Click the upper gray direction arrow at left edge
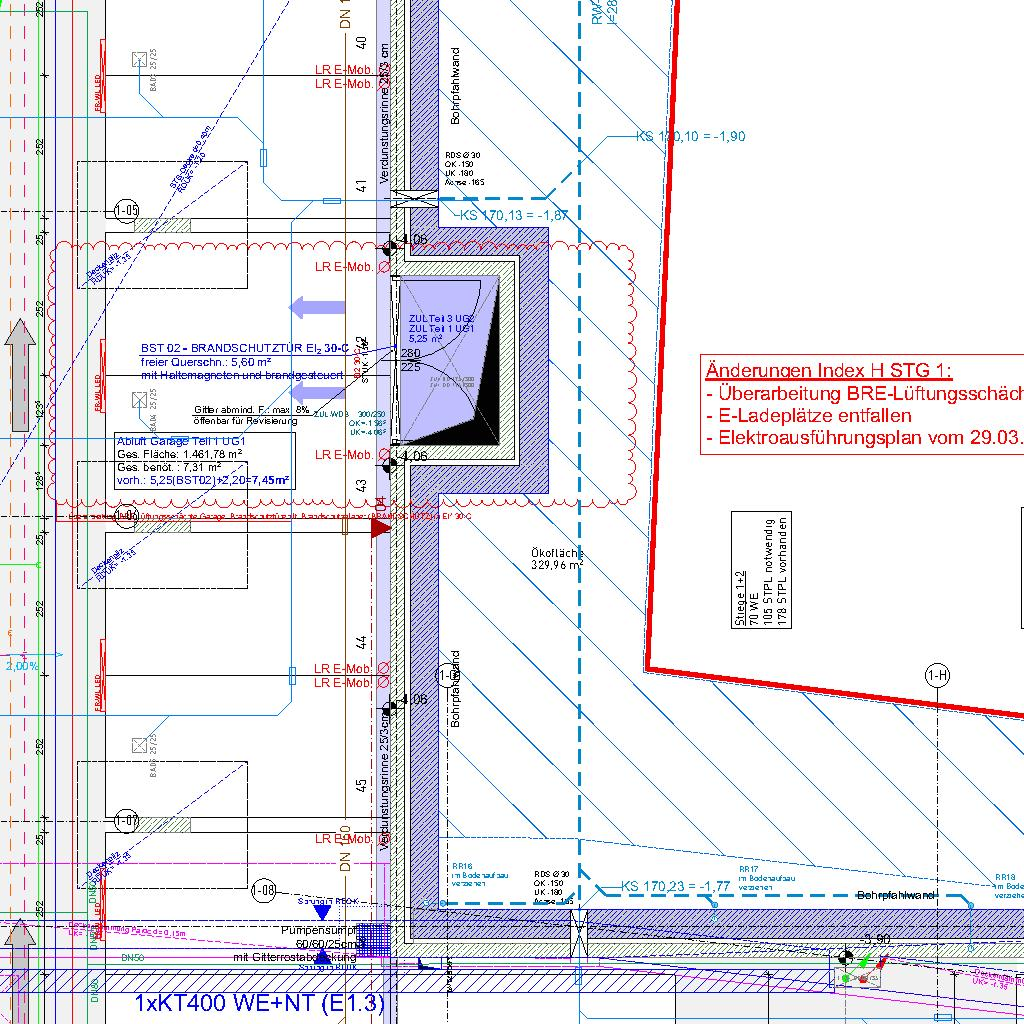Screen dimensions: 1024x1024 [18, 347]
